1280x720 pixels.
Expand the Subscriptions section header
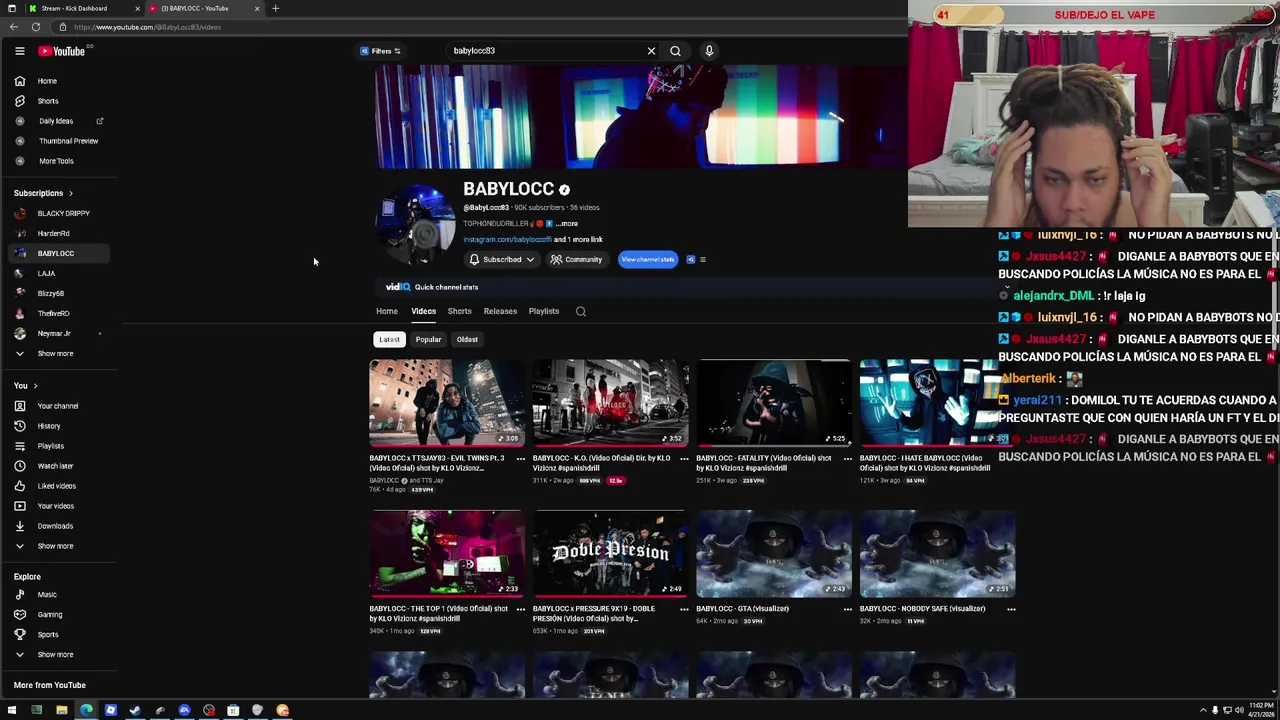[43, 193]
